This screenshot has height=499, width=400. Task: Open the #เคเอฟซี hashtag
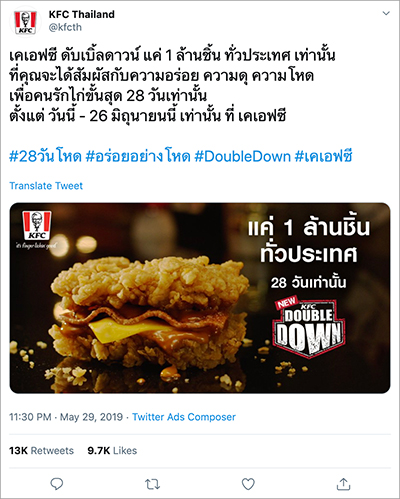323,157
